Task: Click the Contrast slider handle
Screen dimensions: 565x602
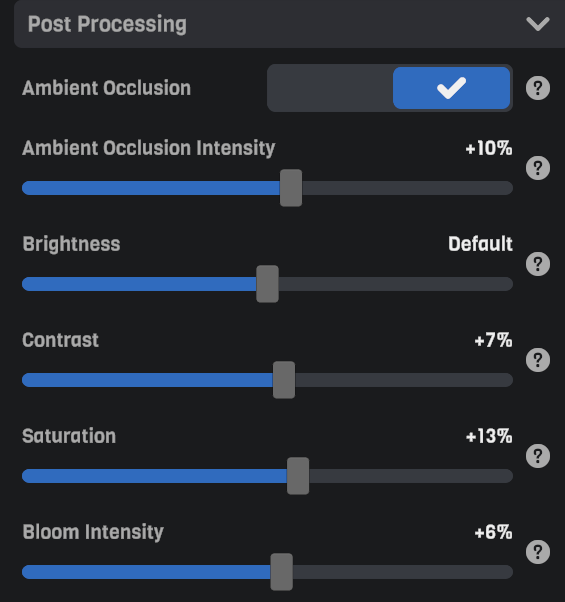Action: tap(284, 380)
